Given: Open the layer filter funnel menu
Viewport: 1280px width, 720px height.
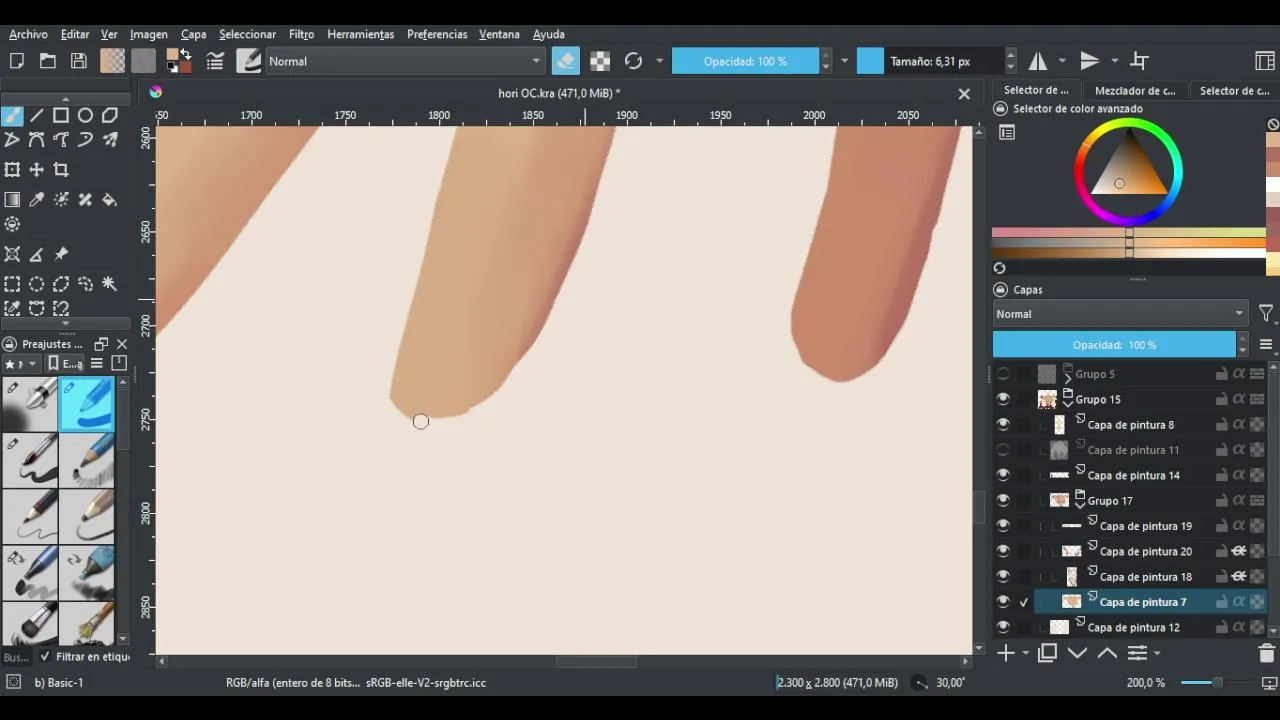Looking at the screenshot, I should point(1266,314).
